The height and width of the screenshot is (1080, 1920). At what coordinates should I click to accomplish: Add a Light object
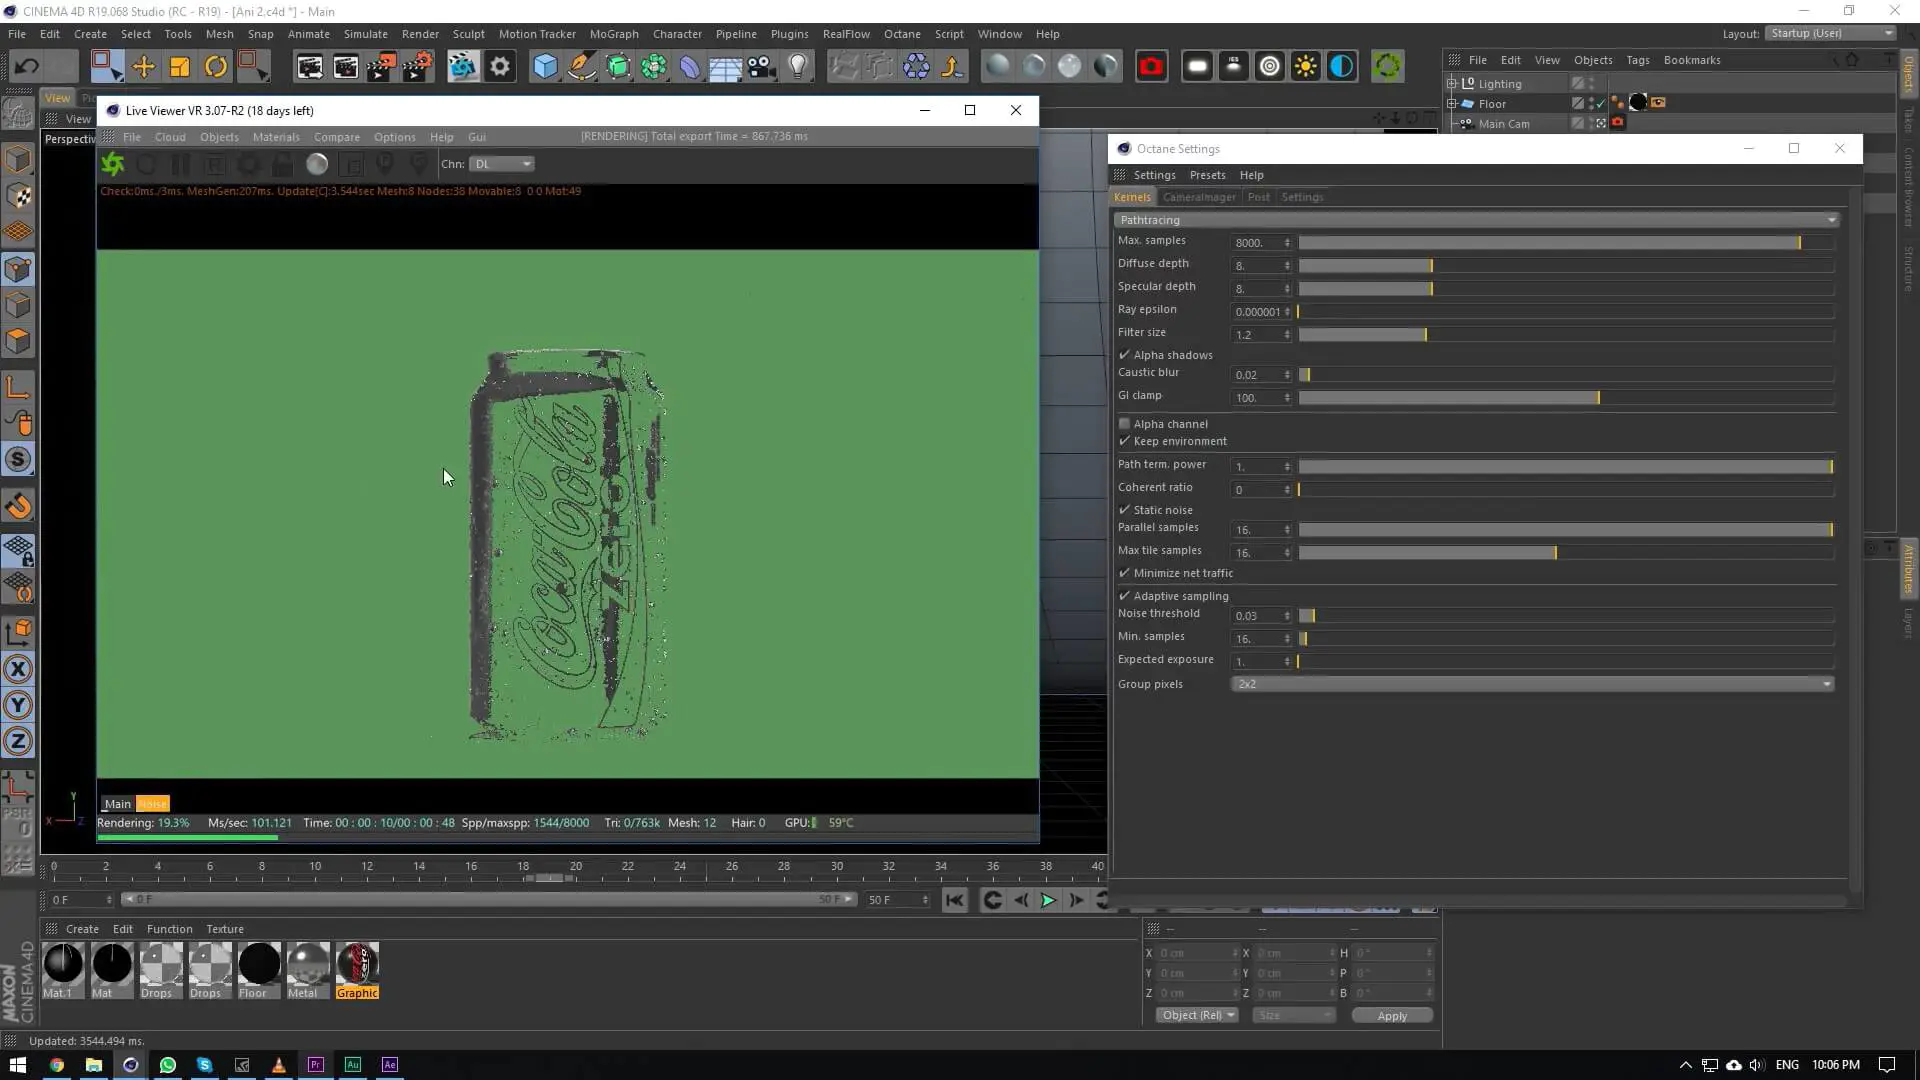pos(797,67)
